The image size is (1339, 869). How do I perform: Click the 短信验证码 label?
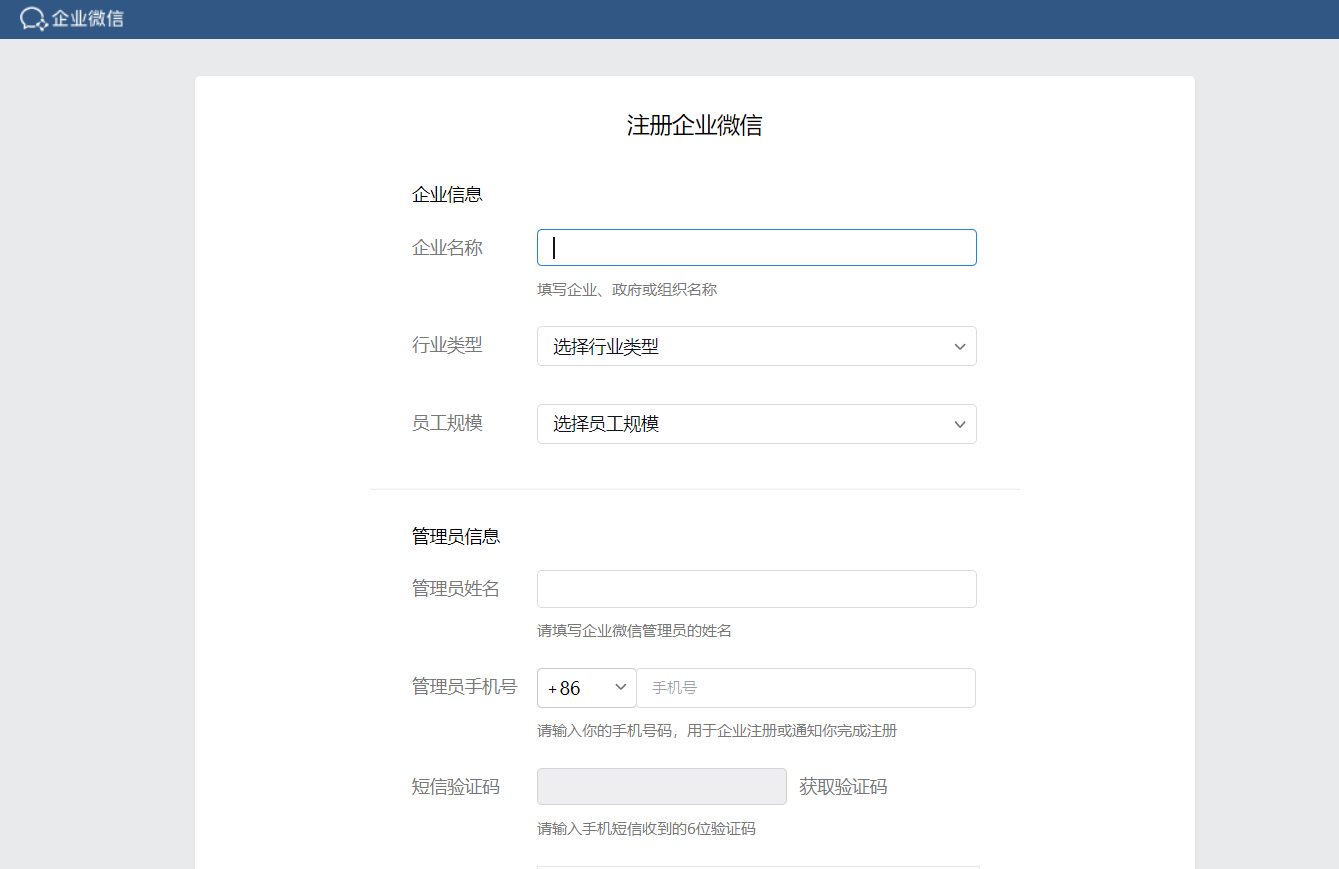[456, 787]
